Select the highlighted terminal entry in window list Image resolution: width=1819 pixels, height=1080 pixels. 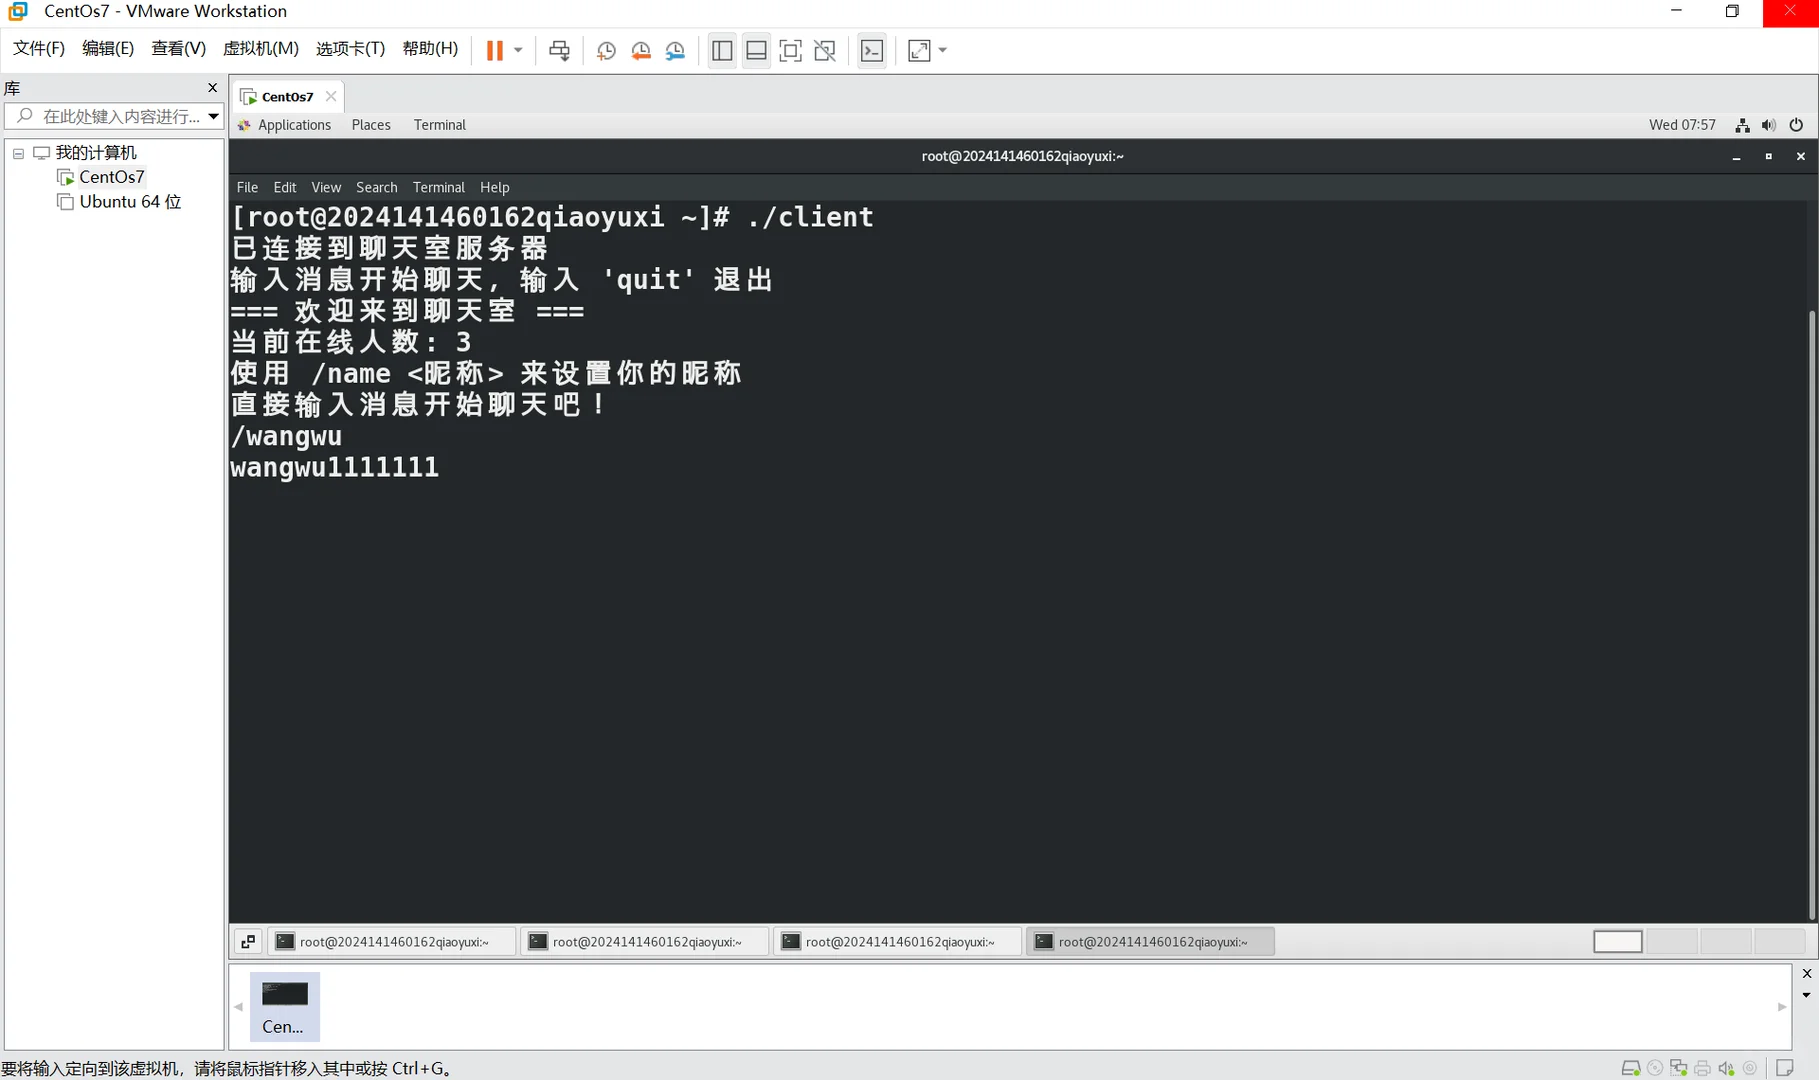tap(1150, 942)
